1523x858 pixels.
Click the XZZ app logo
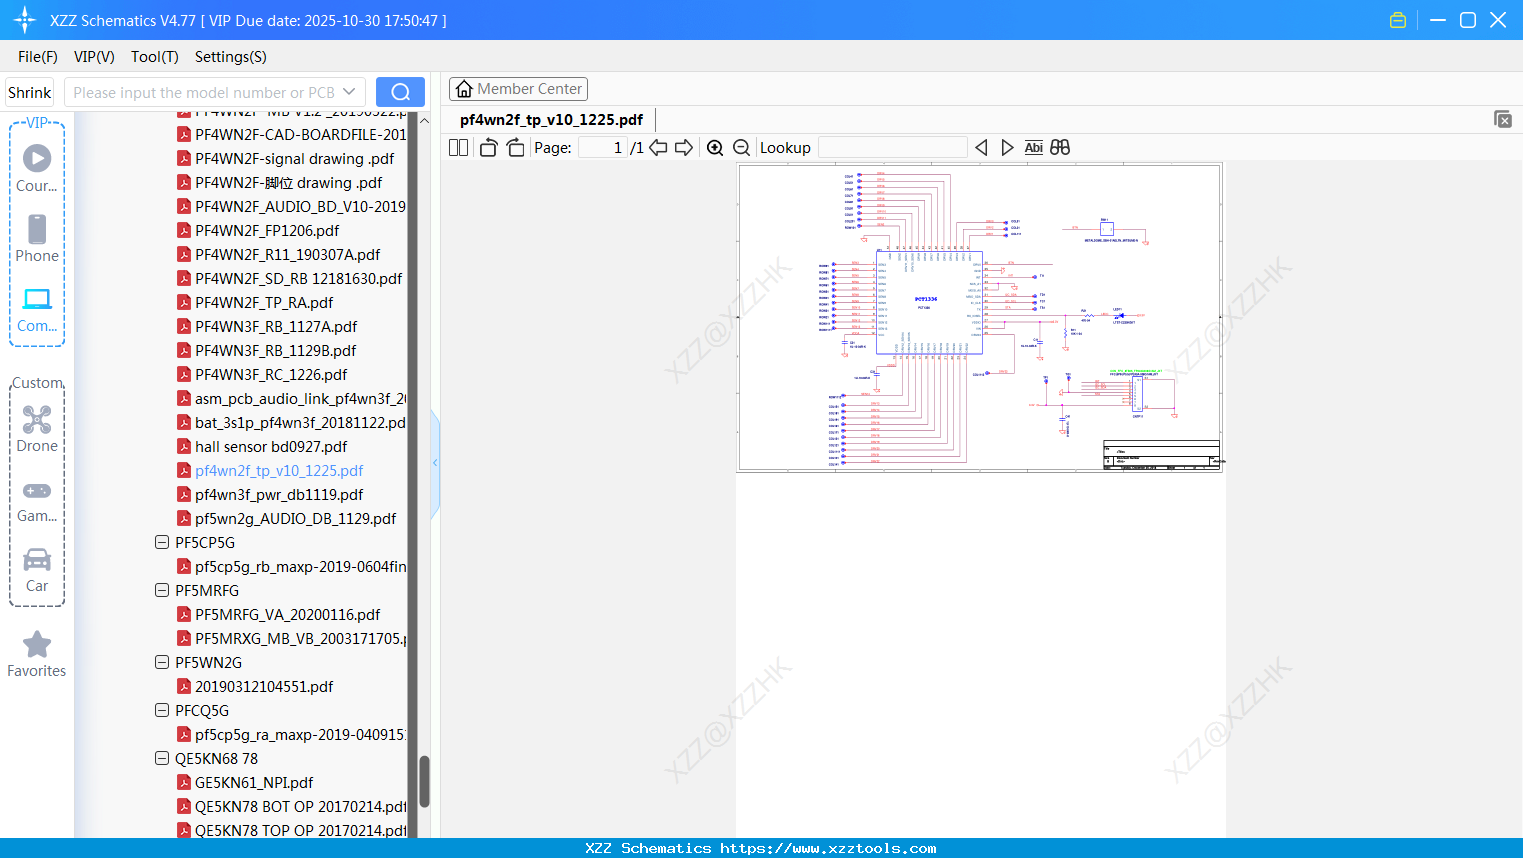click(x=25, y=20)
